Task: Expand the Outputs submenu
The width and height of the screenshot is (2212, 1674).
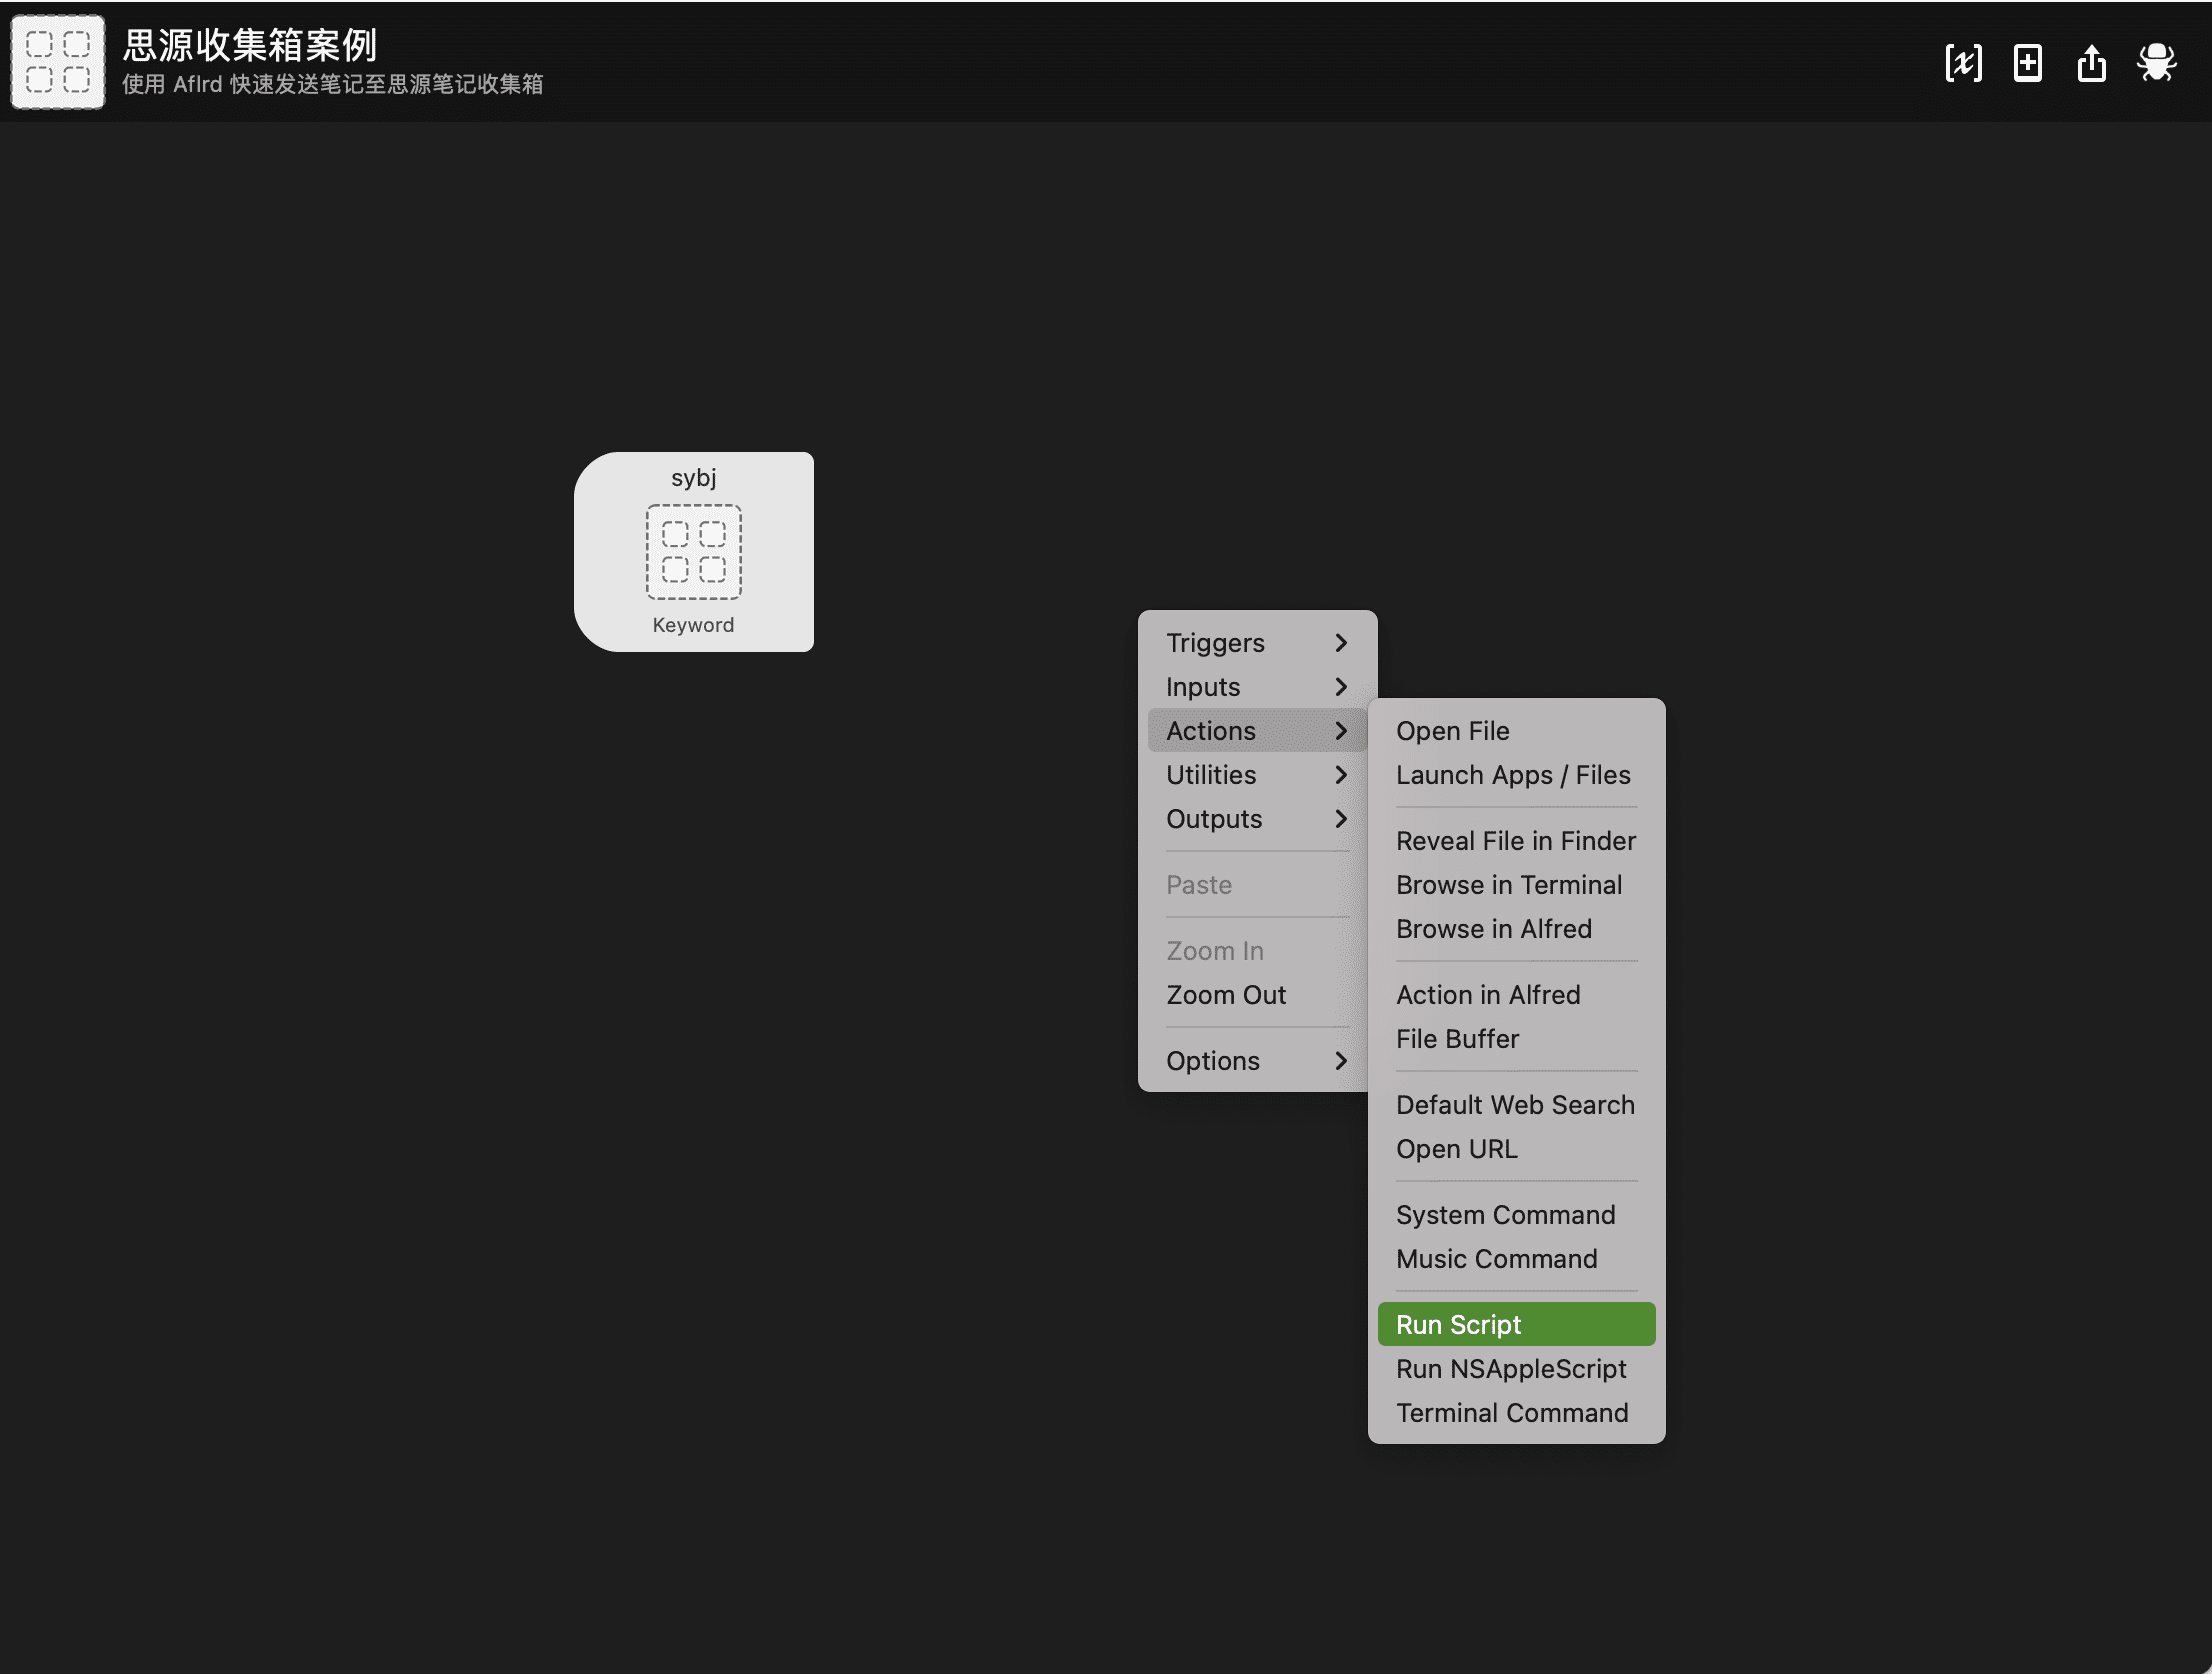Action: tap(1257, 819)
